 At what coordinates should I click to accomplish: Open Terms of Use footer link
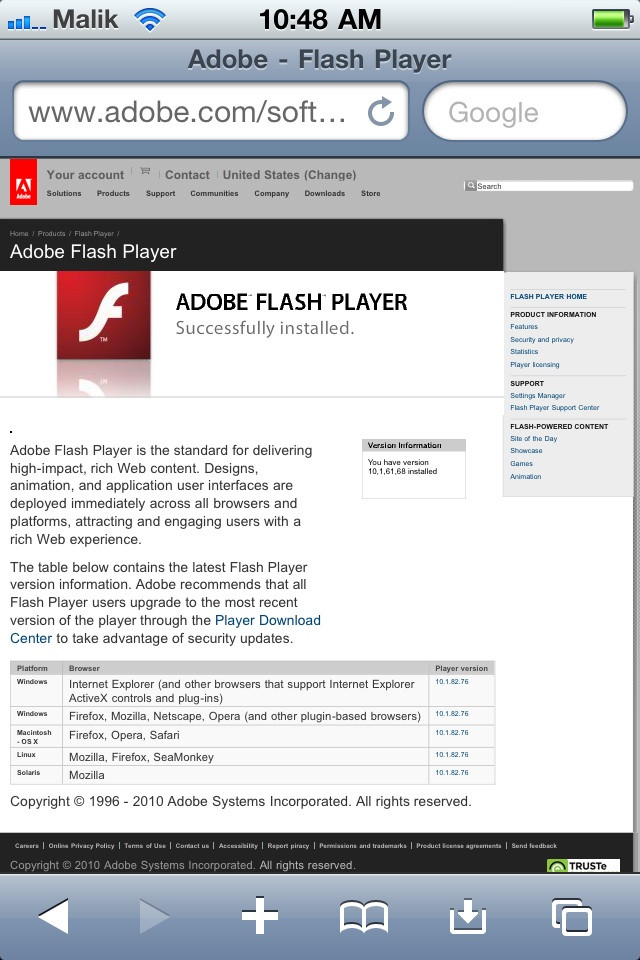click(x=145, y=846)
